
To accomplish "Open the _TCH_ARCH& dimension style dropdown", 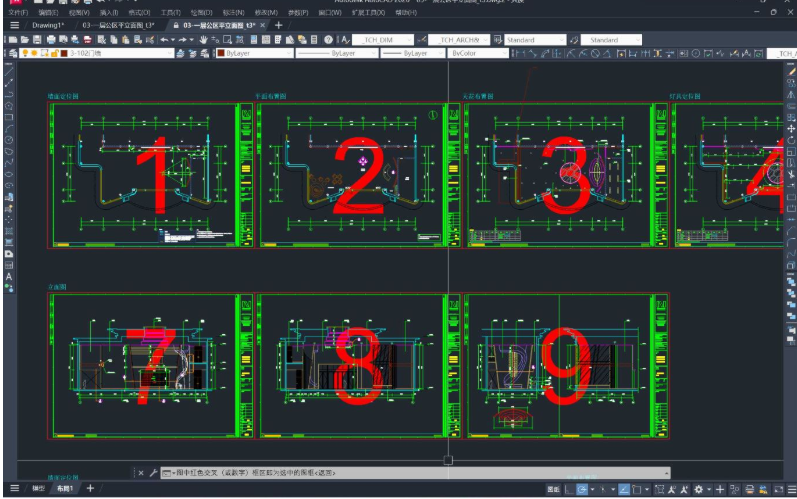I will 458,40.
